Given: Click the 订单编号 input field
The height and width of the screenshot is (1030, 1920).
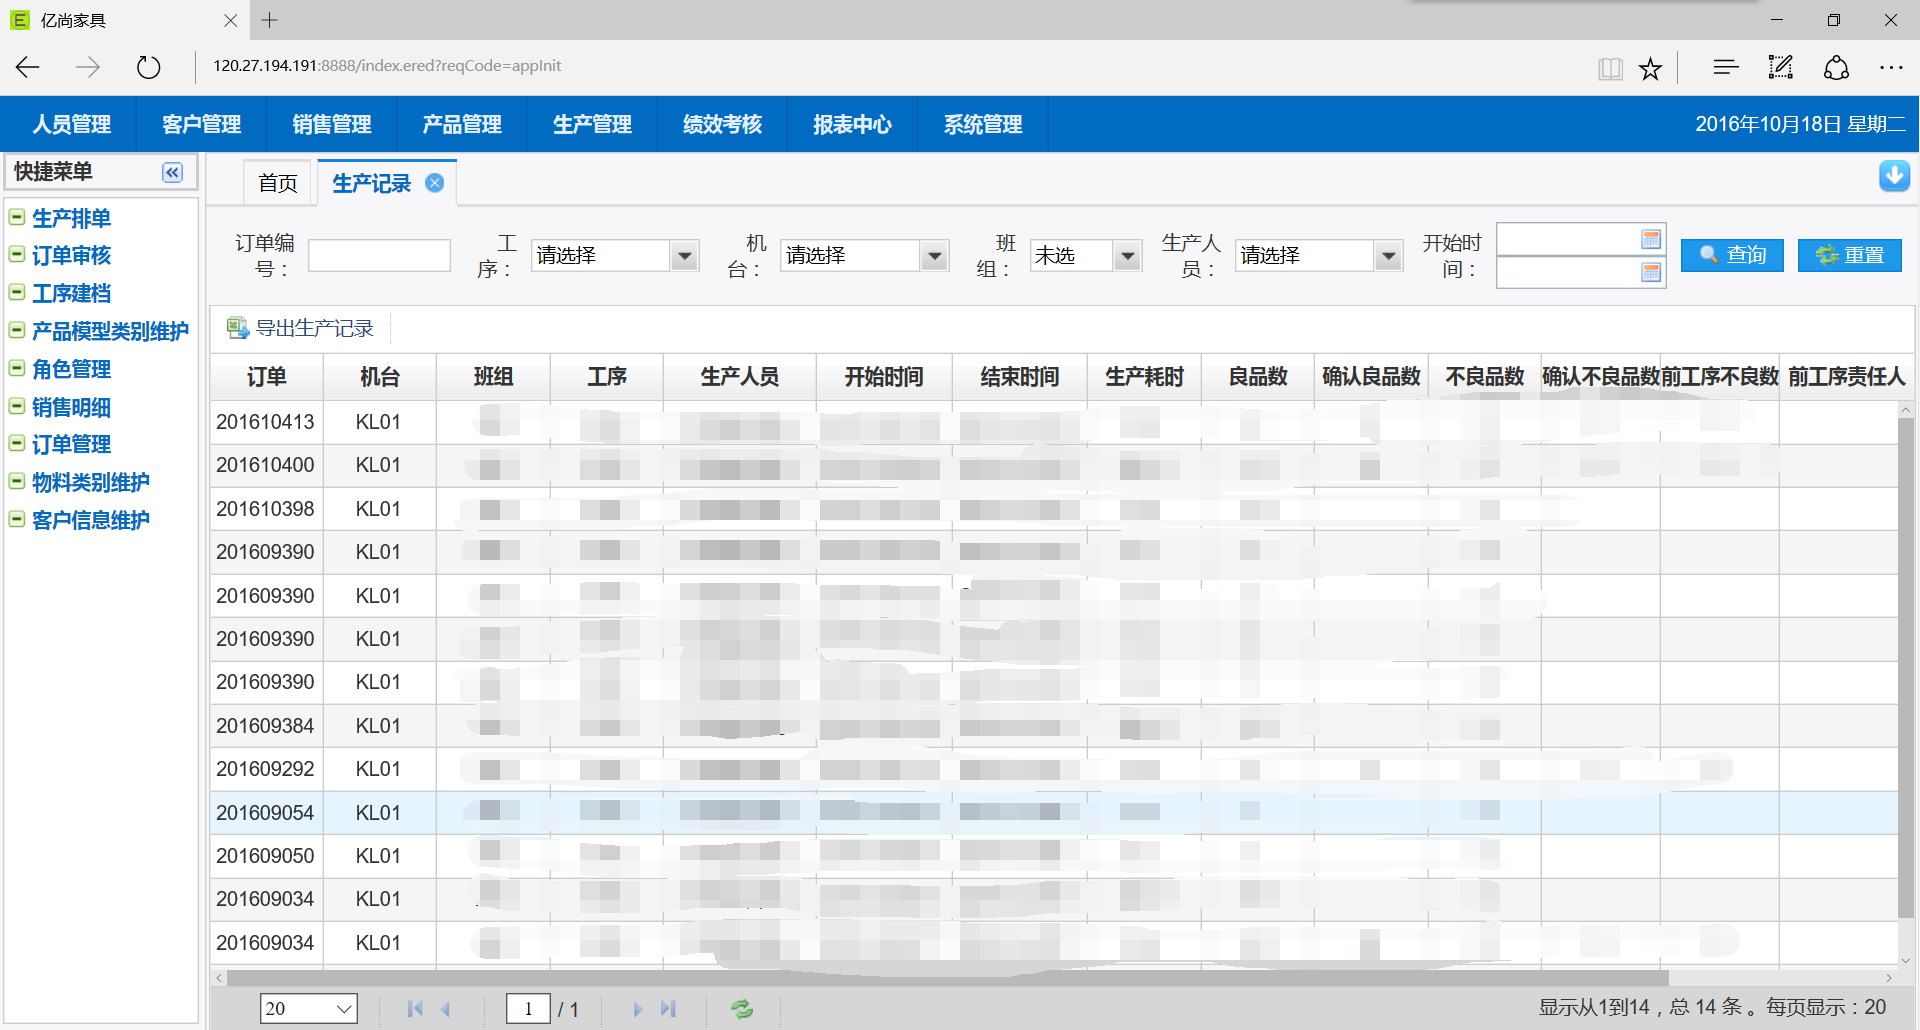Looking at the screenshot, I should (379, 256).
